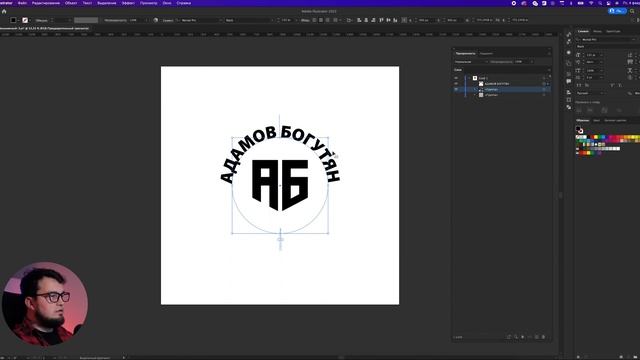Click Vertical Align Bottom icon
This screenshot has height=360, width=640.
click(395, 20)
